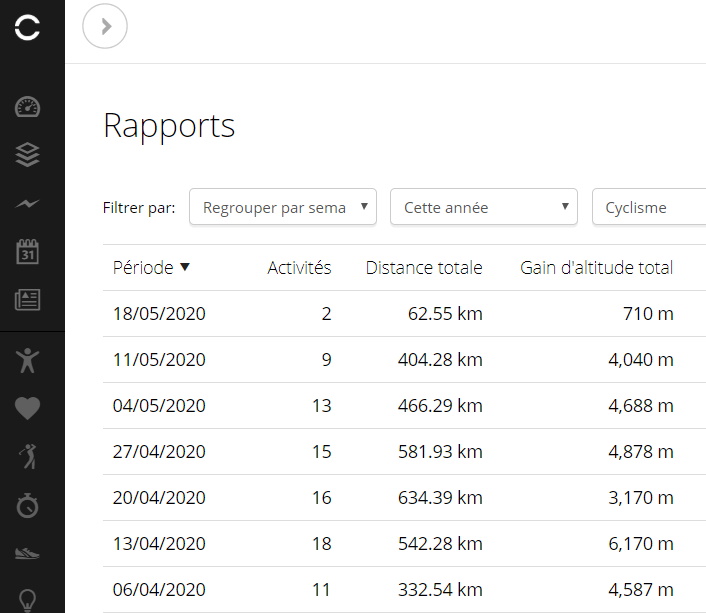Sort by the Période column header
The height and width of the screenshot is (613, 706).
(x=151, y=268)
